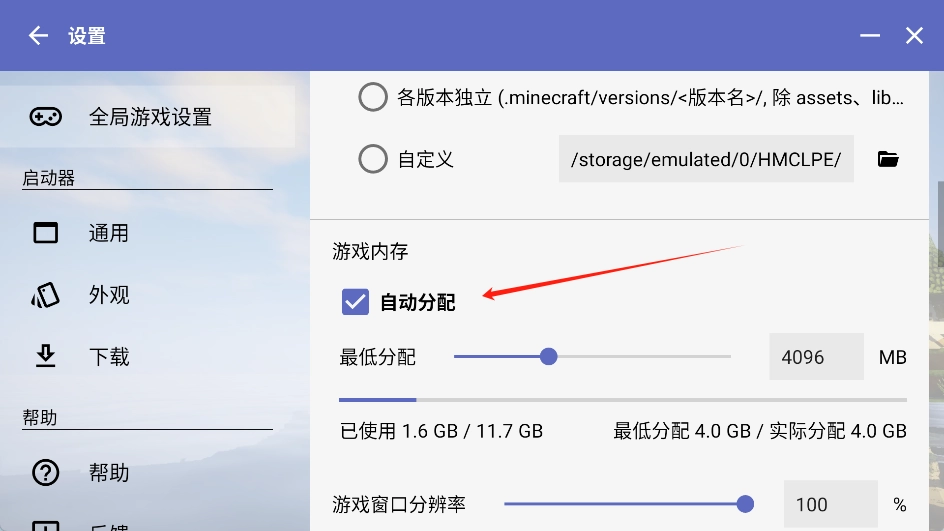
Task: Open the 通用 general settings icon
Action: coord(46,233)
